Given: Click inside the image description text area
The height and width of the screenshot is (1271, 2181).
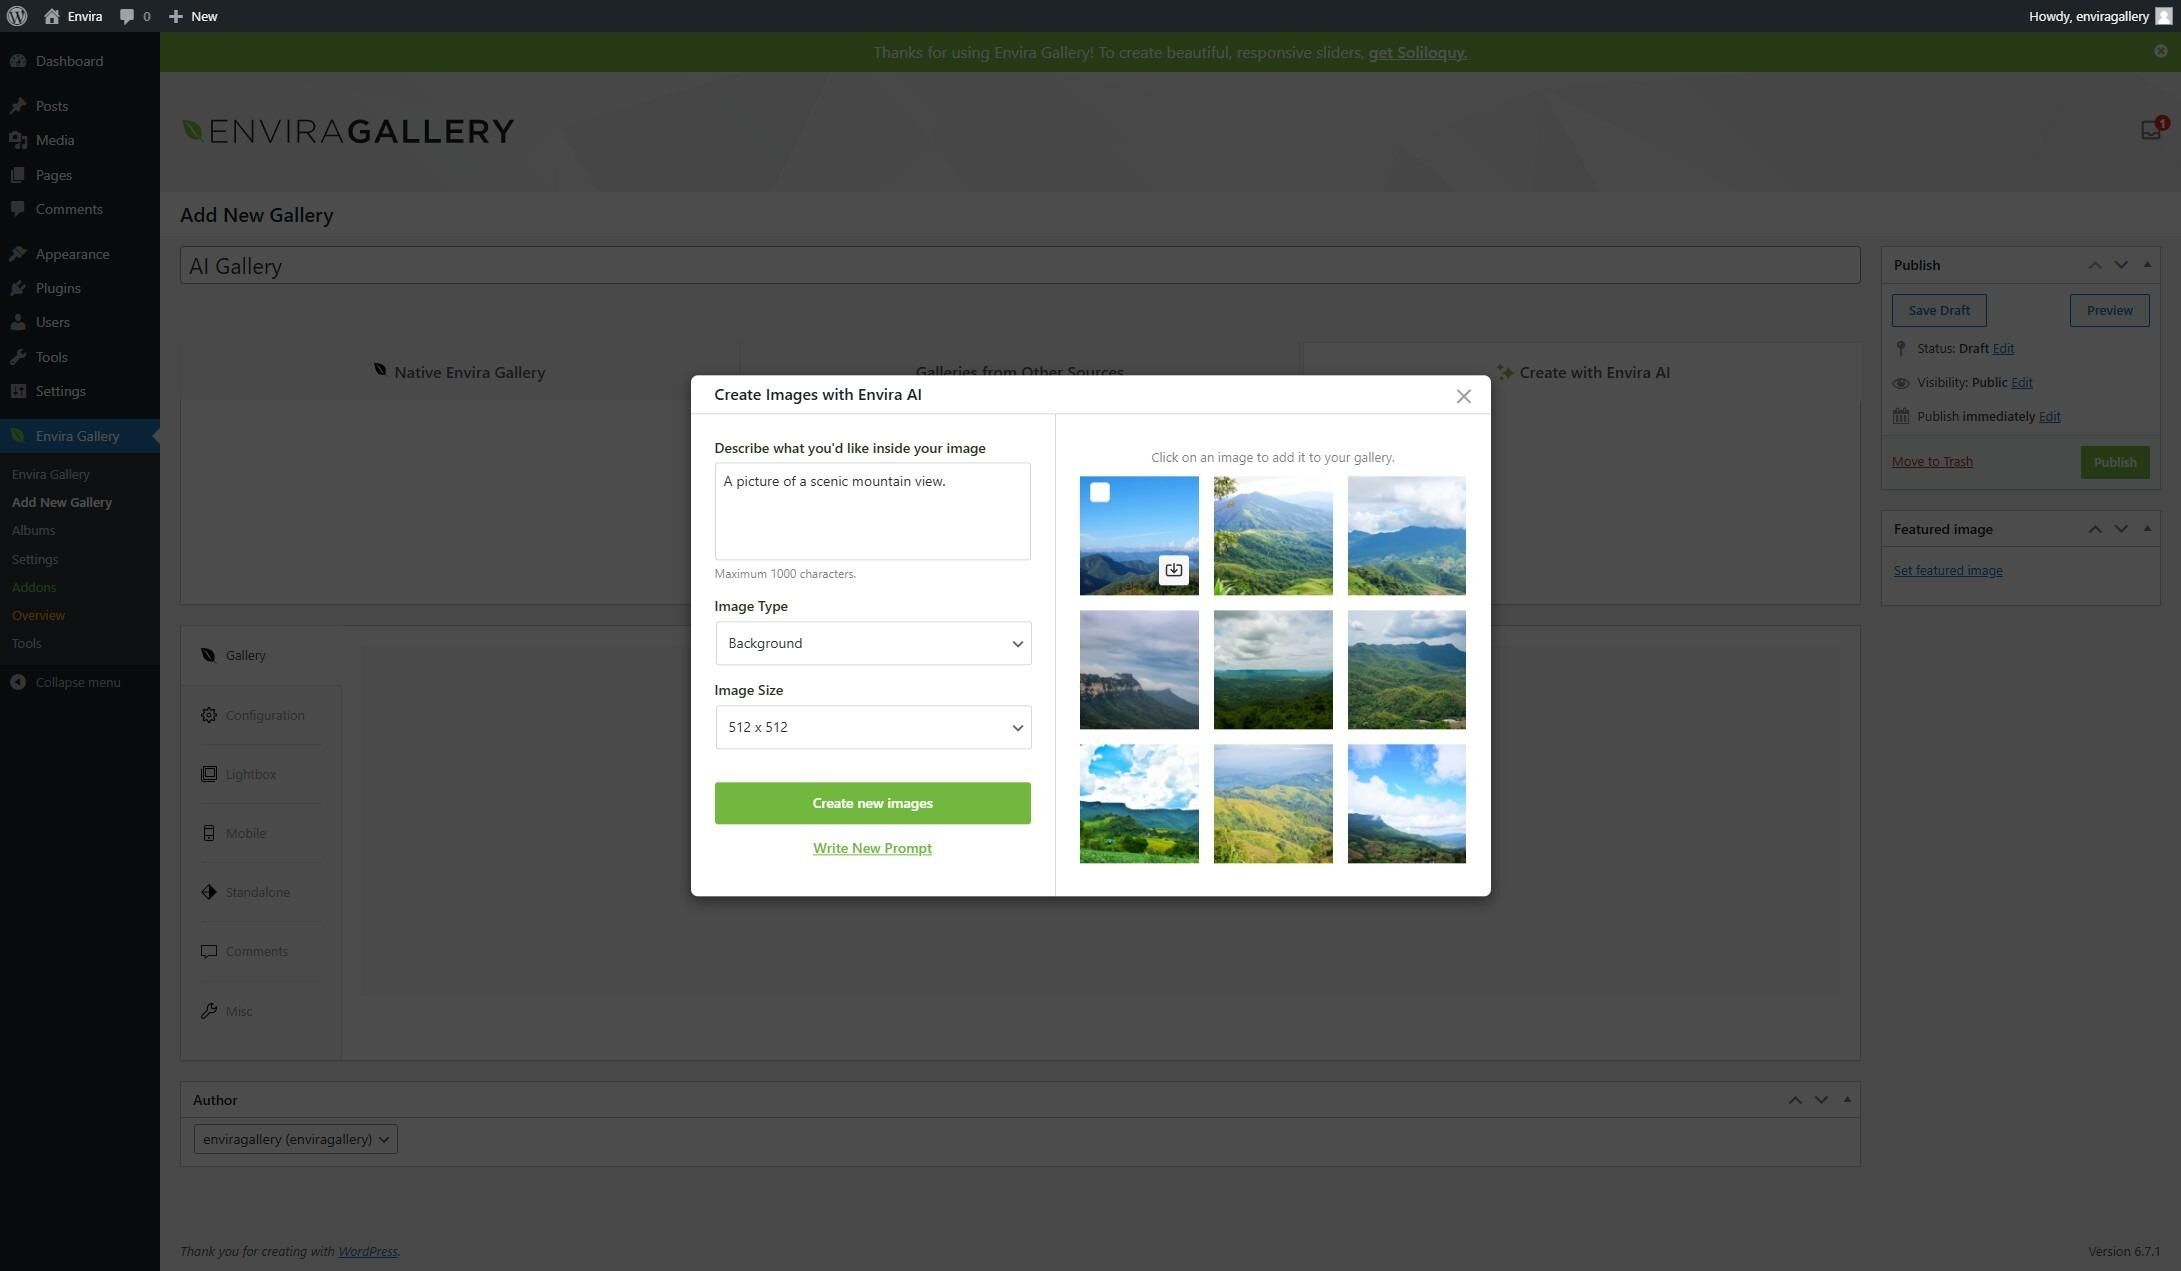Looking at the screenshot, I should (871, 510).
